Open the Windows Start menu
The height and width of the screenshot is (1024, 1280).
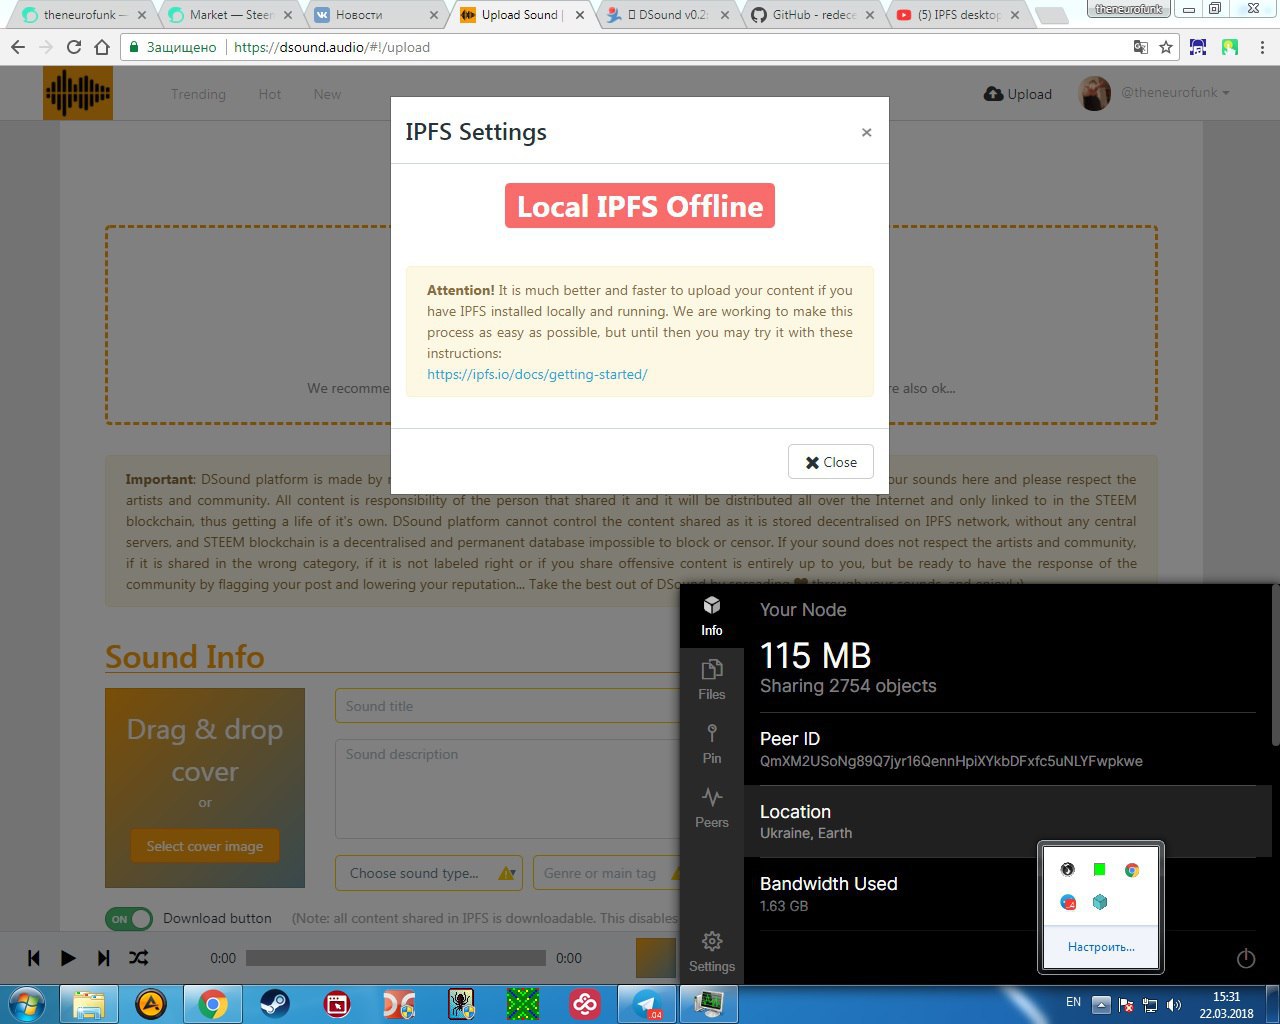pos(28,1004)
